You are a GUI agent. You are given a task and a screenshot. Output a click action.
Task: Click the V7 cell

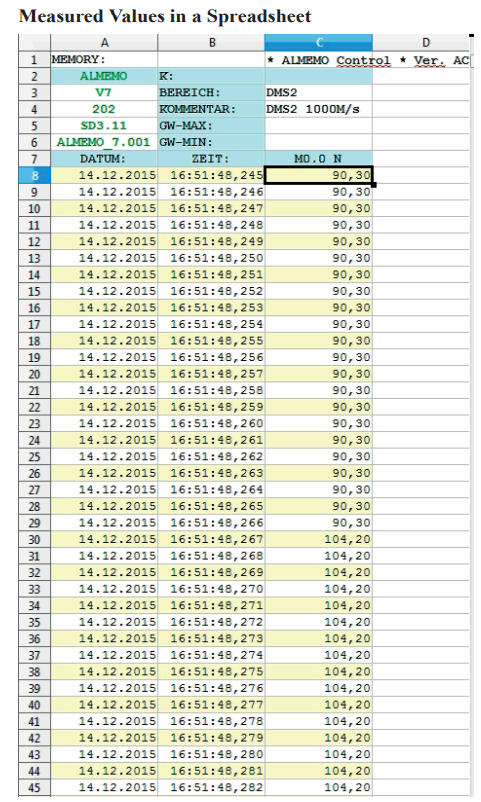[104, 93]
